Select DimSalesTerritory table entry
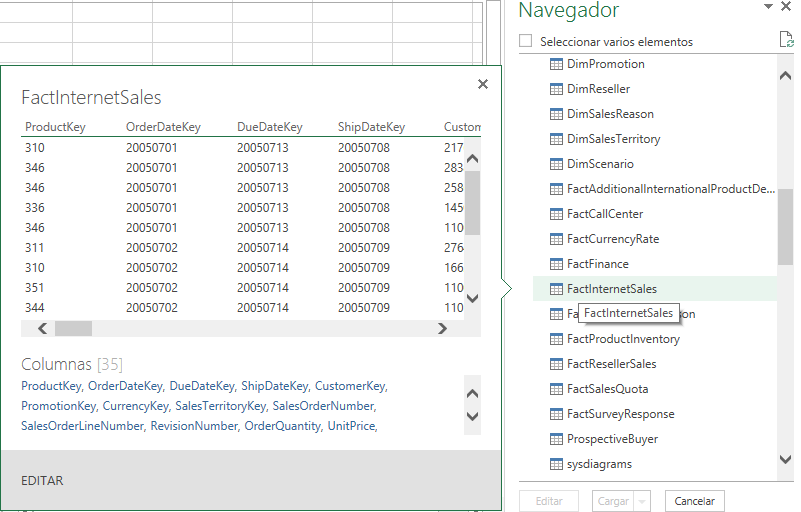801x512 pixels. (613, 139)
